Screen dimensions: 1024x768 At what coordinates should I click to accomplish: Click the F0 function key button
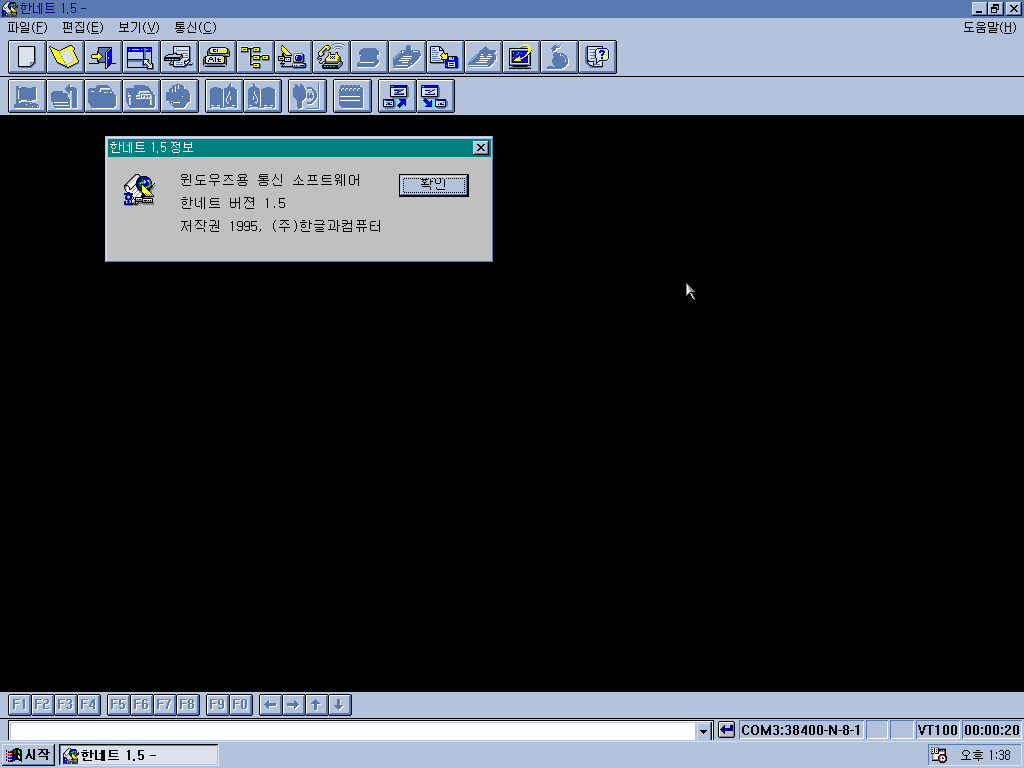coord(240,705)
